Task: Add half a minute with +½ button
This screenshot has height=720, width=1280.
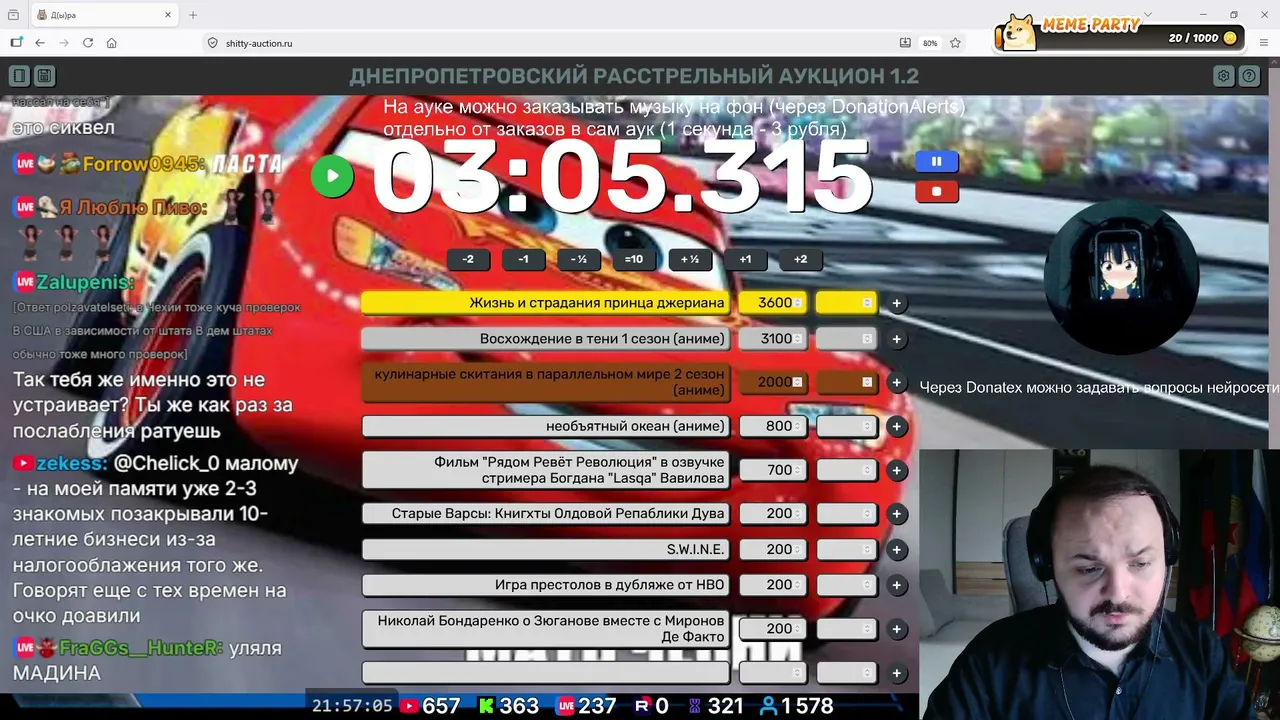Action: click(x=689, y=259)
